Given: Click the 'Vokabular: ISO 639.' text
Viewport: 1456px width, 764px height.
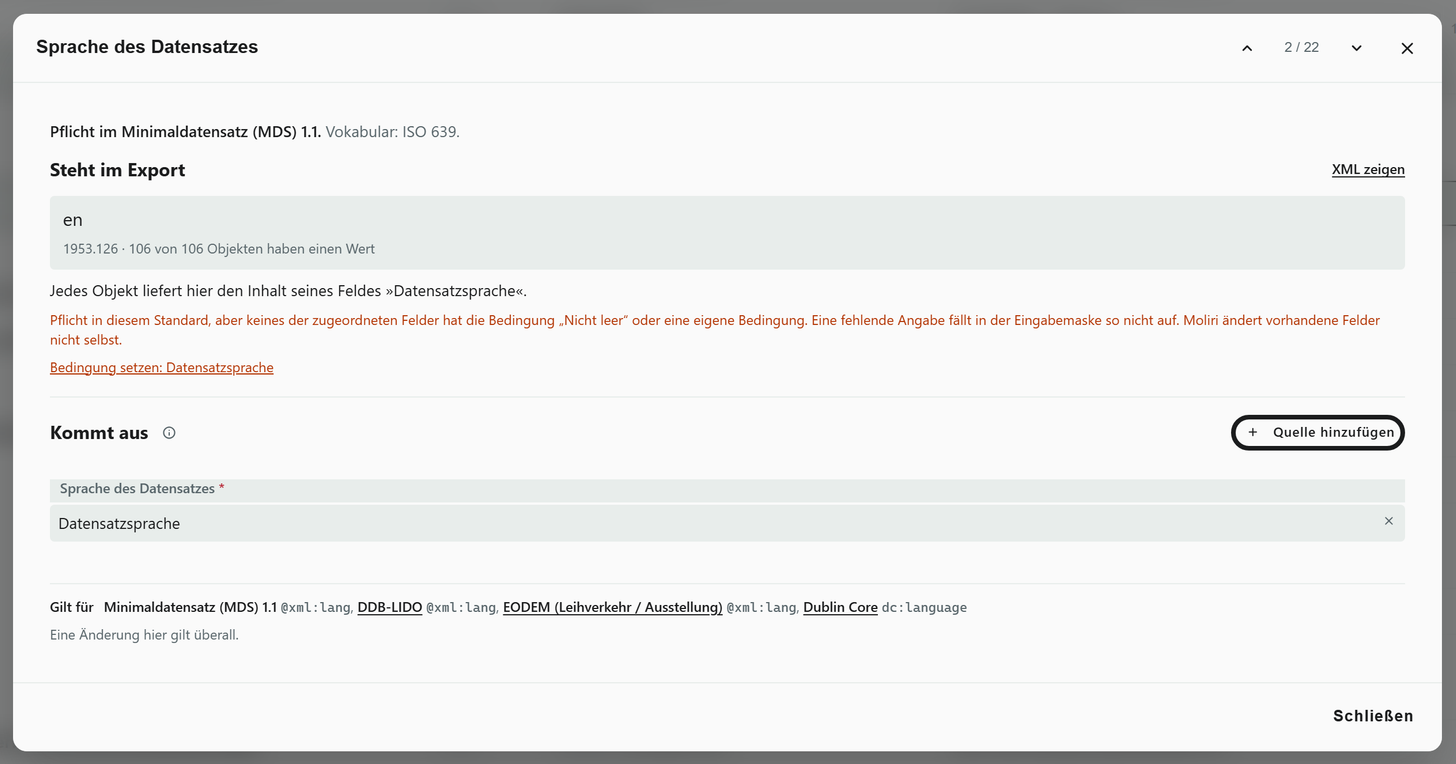Looking at the screenshot, I should [x=393, y=131].
